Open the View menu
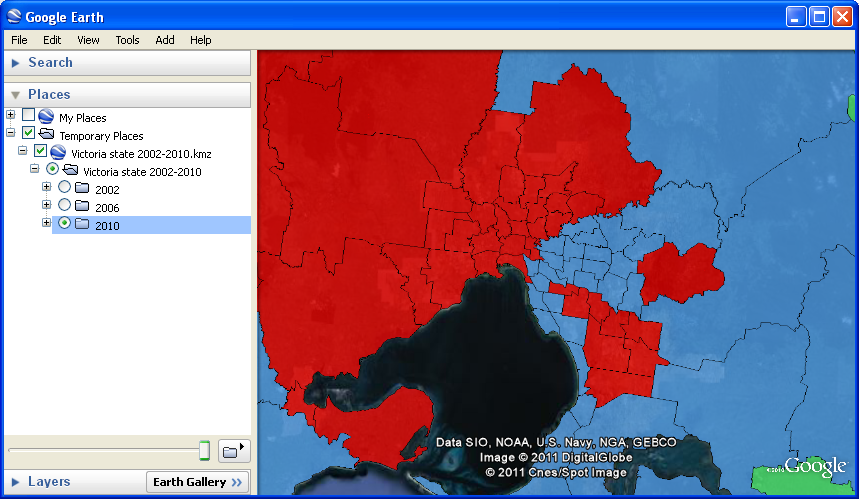 coord(88,40)
